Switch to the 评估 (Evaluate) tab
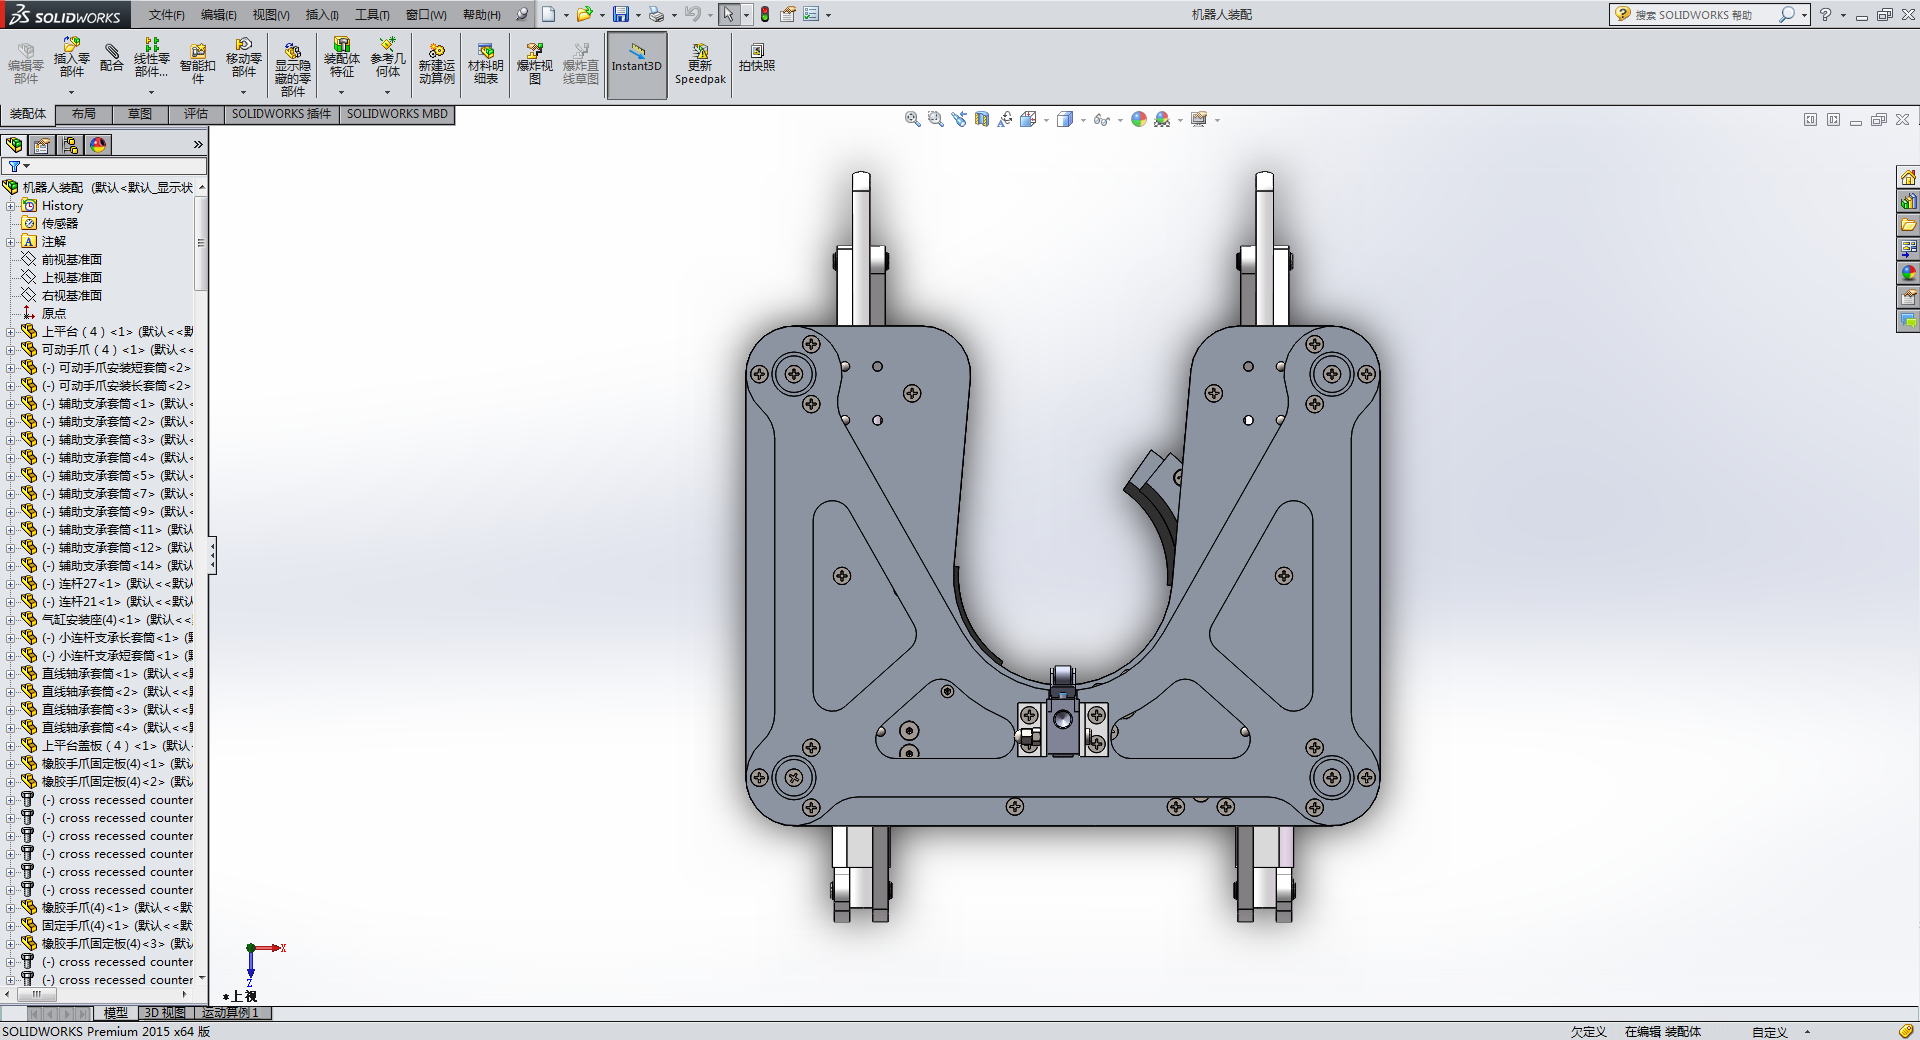The image size is (1920, 1040). [x=196, y=114]
